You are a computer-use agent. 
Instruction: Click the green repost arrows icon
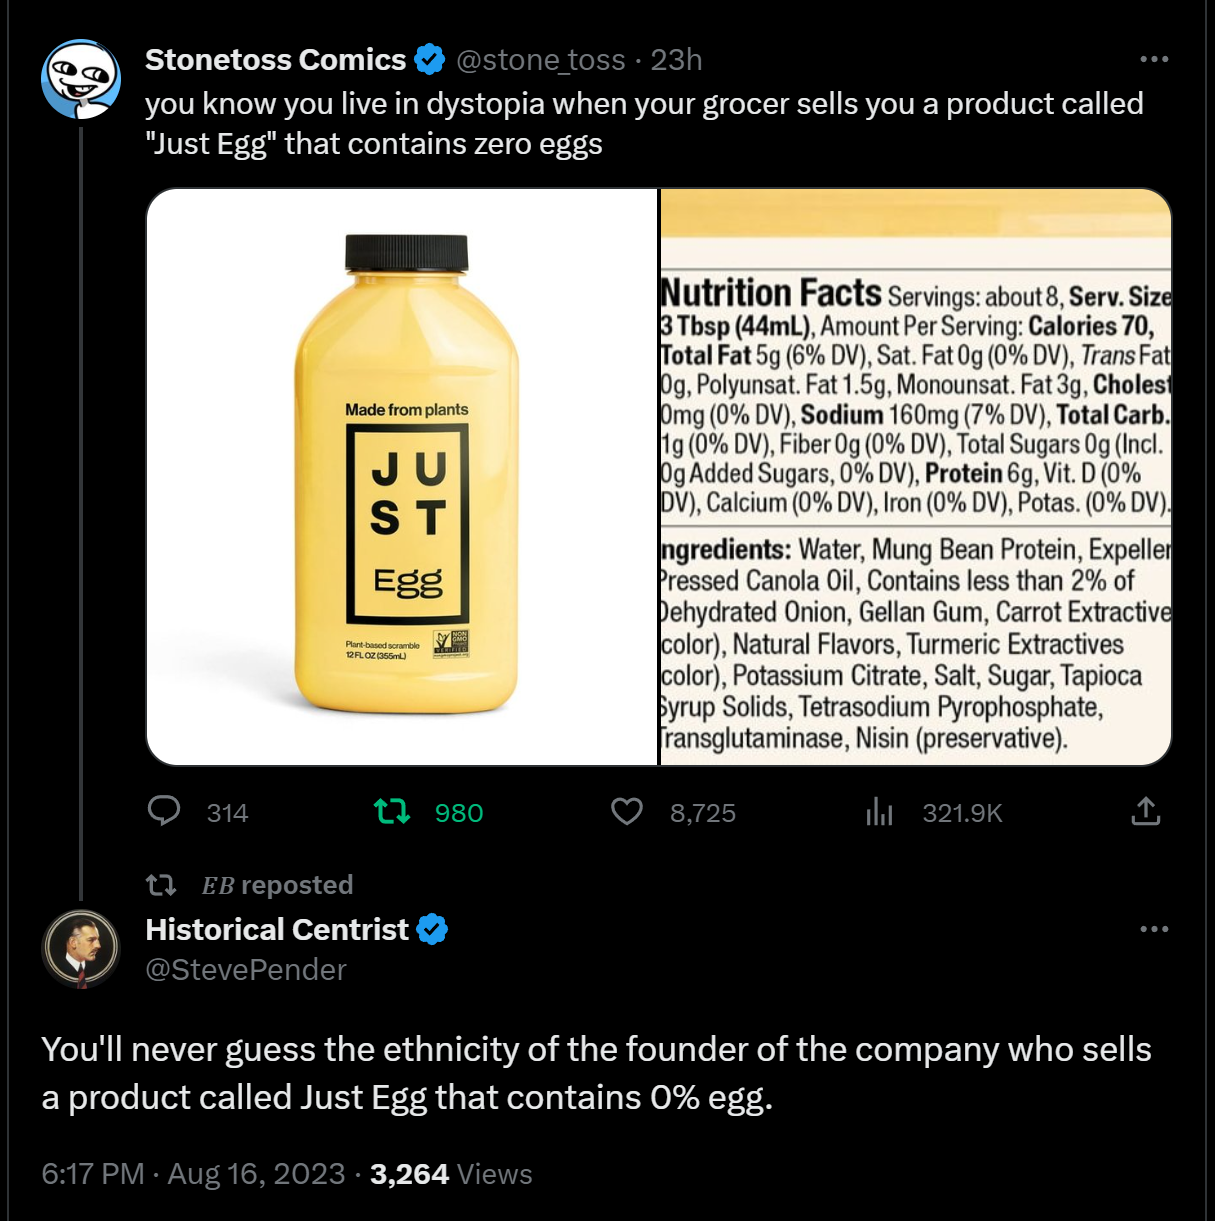click(x=392, y=811)
